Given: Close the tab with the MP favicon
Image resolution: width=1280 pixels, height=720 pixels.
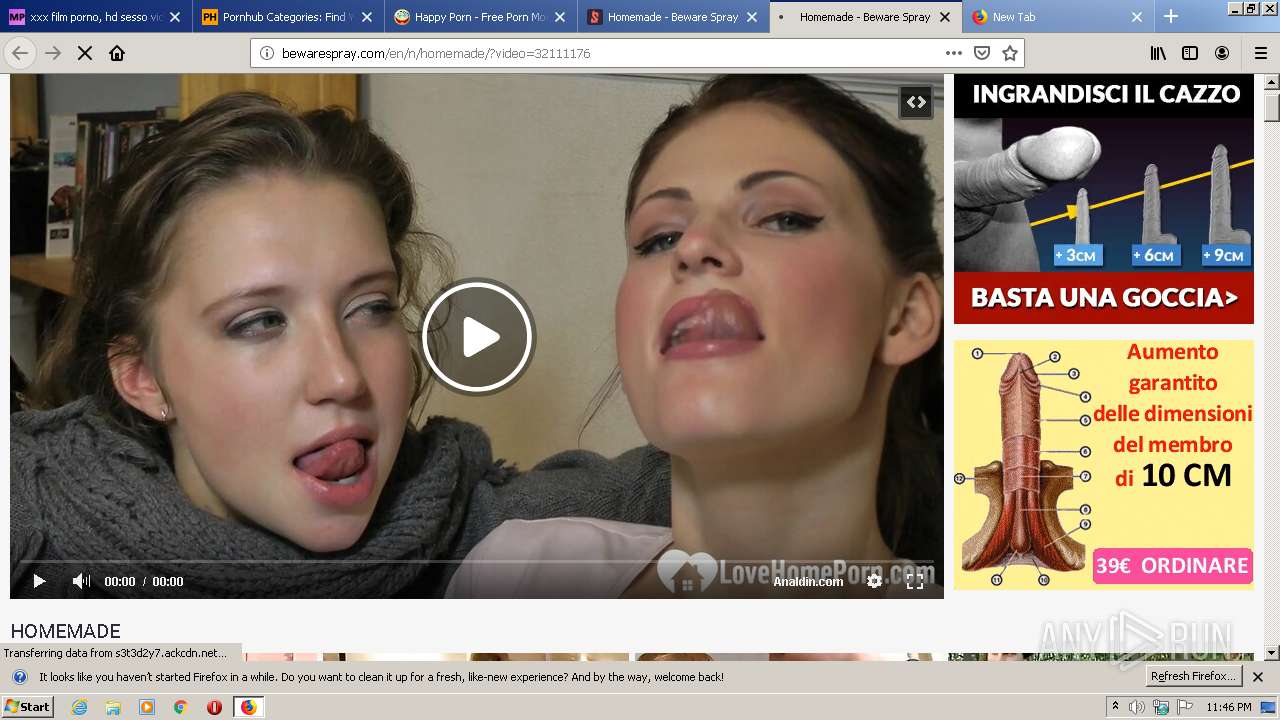Looking at the screenshot, I should tap(175, 17).
